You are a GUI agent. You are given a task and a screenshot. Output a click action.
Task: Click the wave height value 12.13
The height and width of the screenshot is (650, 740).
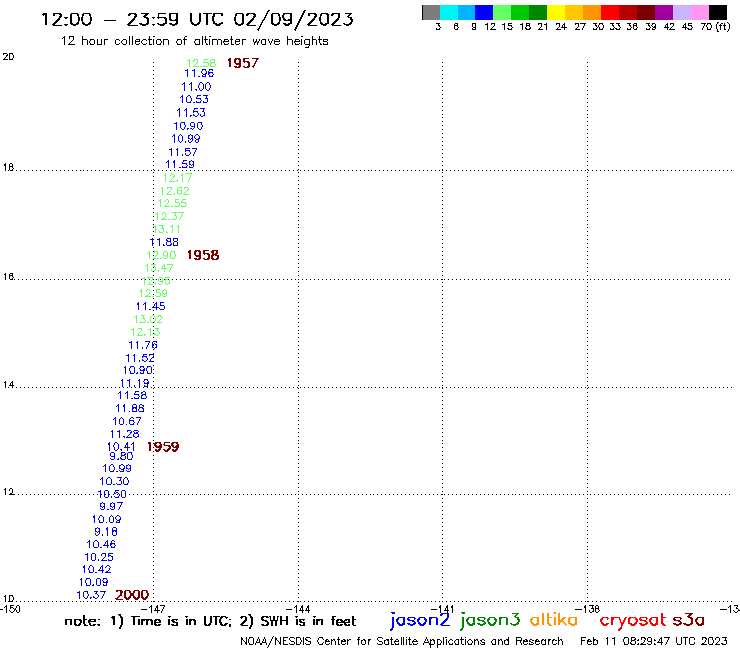tap(145, 332)
